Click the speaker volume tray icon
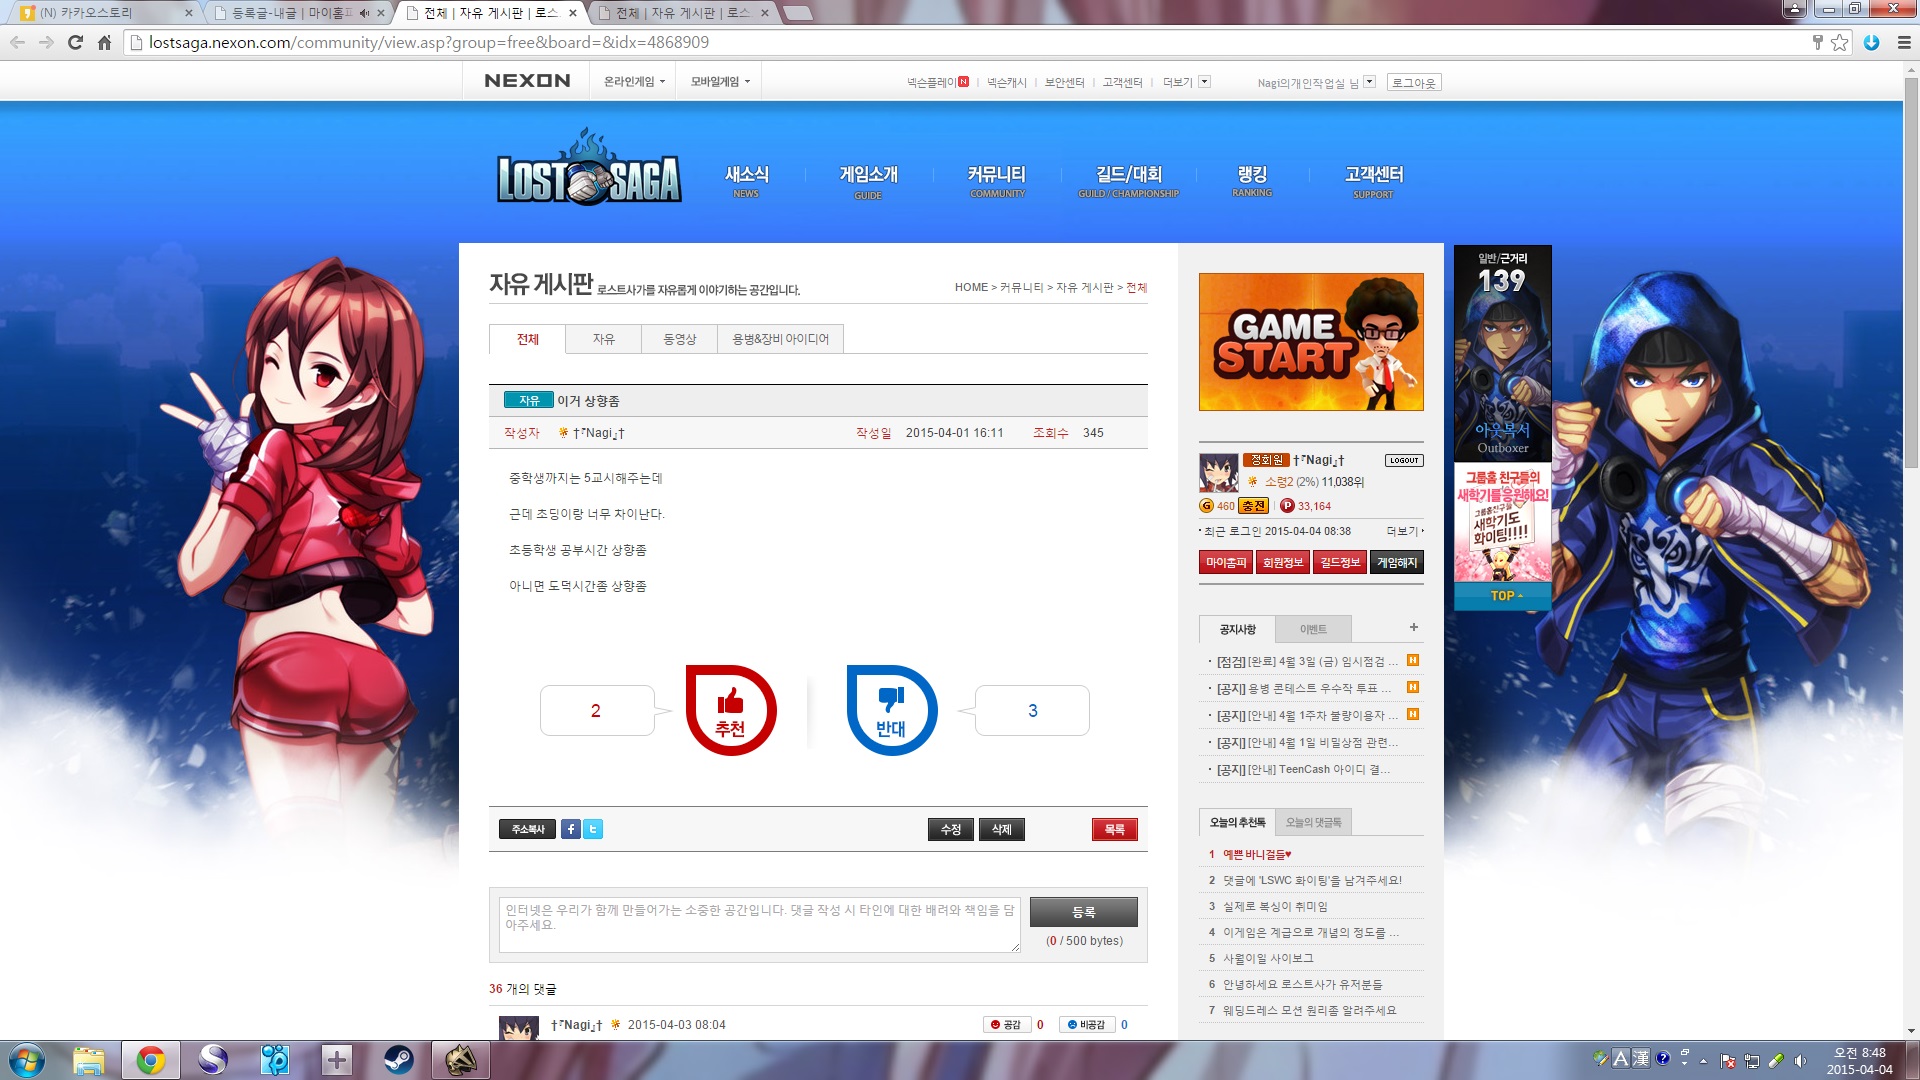 point(1800,1060)
